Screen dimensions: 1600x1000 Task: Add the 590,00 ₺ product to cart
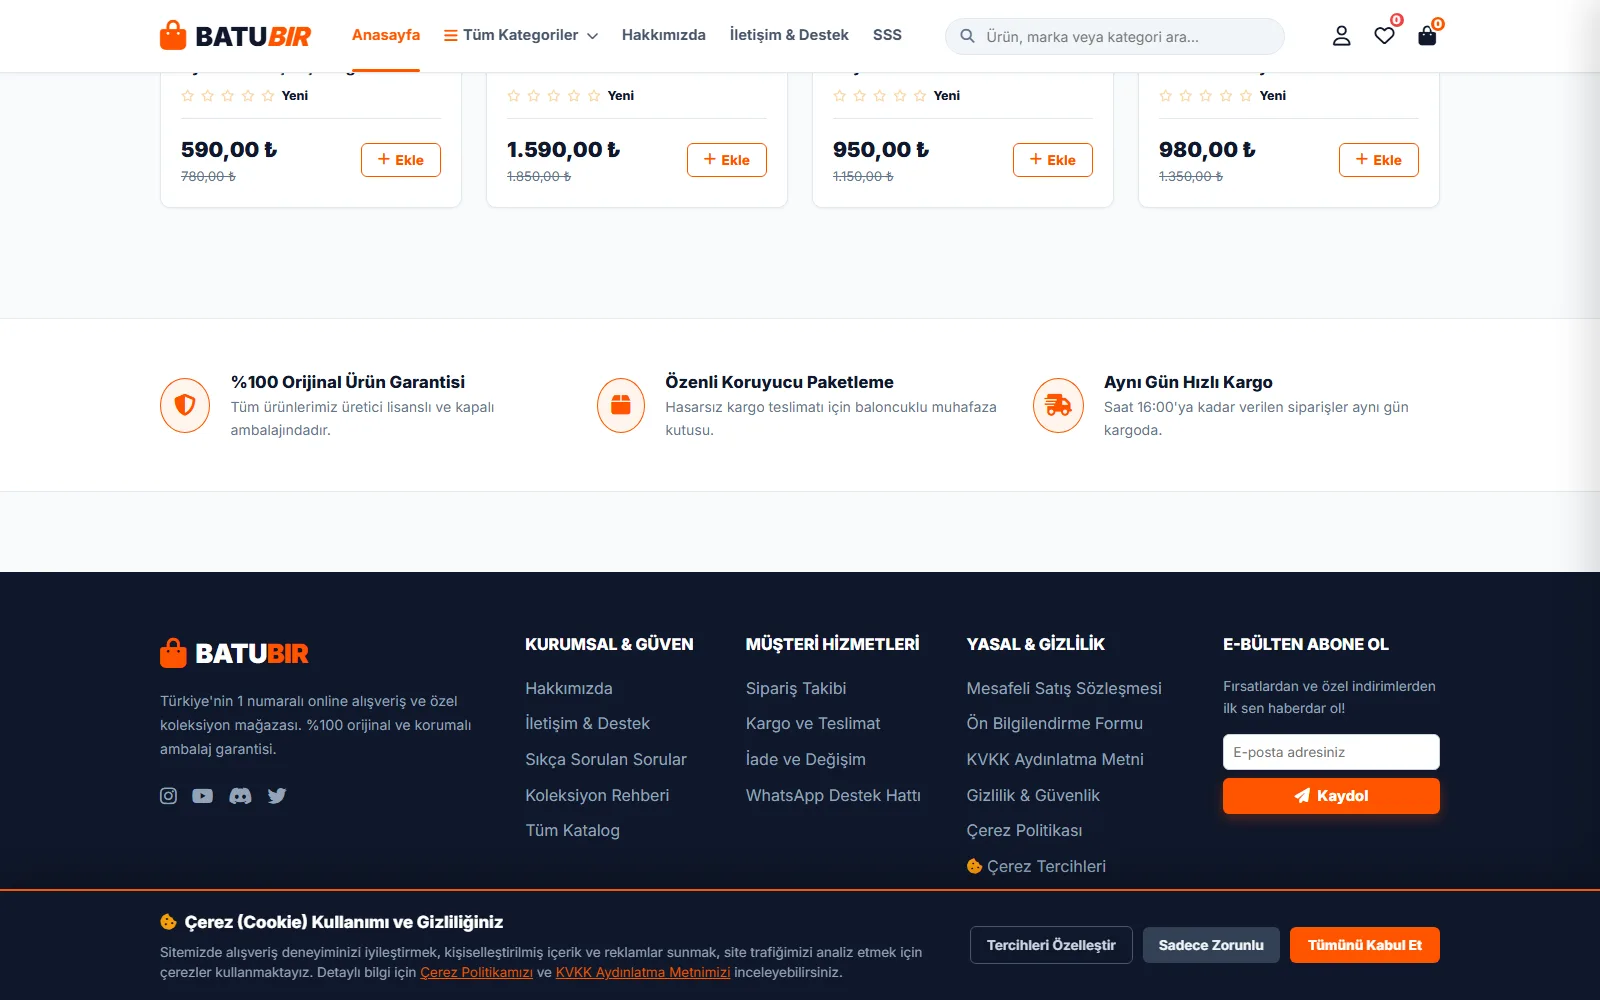click(401, 160)
